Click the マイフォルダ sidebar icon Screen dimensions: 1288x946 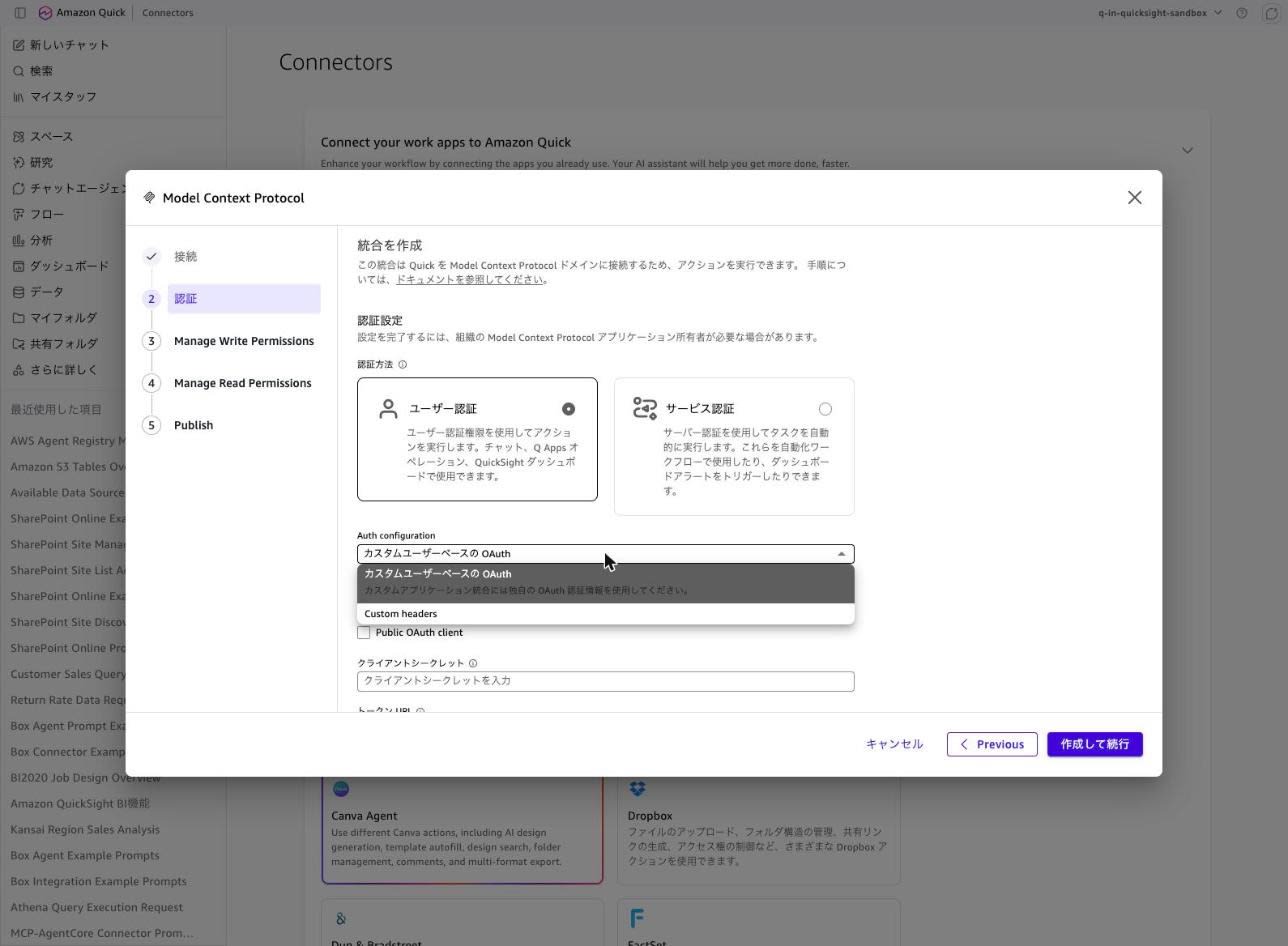pos(18,318)
